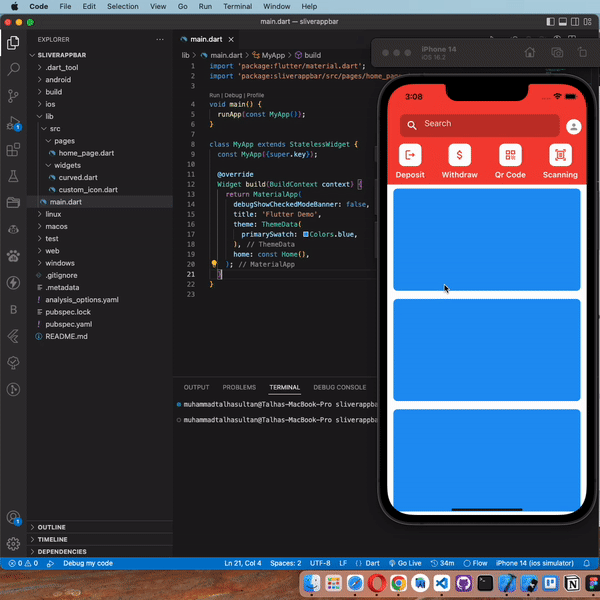Image resolution: width=600 pixels, height=600 pixels.
Task: Tap the profile avatar icon in app
Action: coord(574,127)
